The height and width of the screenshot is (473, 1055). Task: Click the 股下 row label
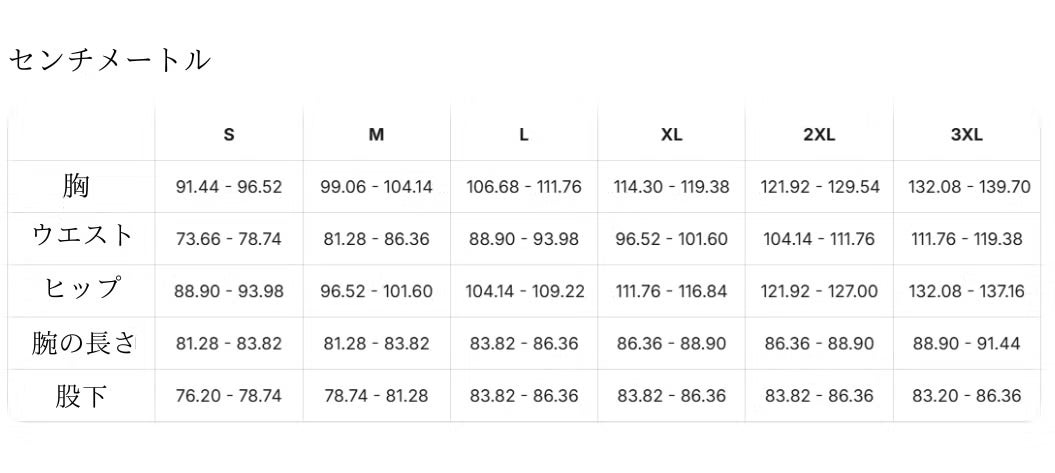[x=82, y=396]
